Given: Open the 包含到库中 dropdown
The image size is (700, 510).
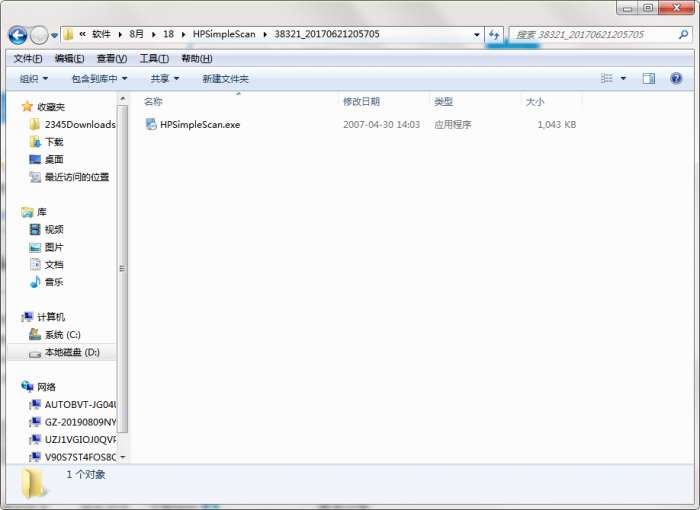Looking at the screenshot, I should coord(99,79).
